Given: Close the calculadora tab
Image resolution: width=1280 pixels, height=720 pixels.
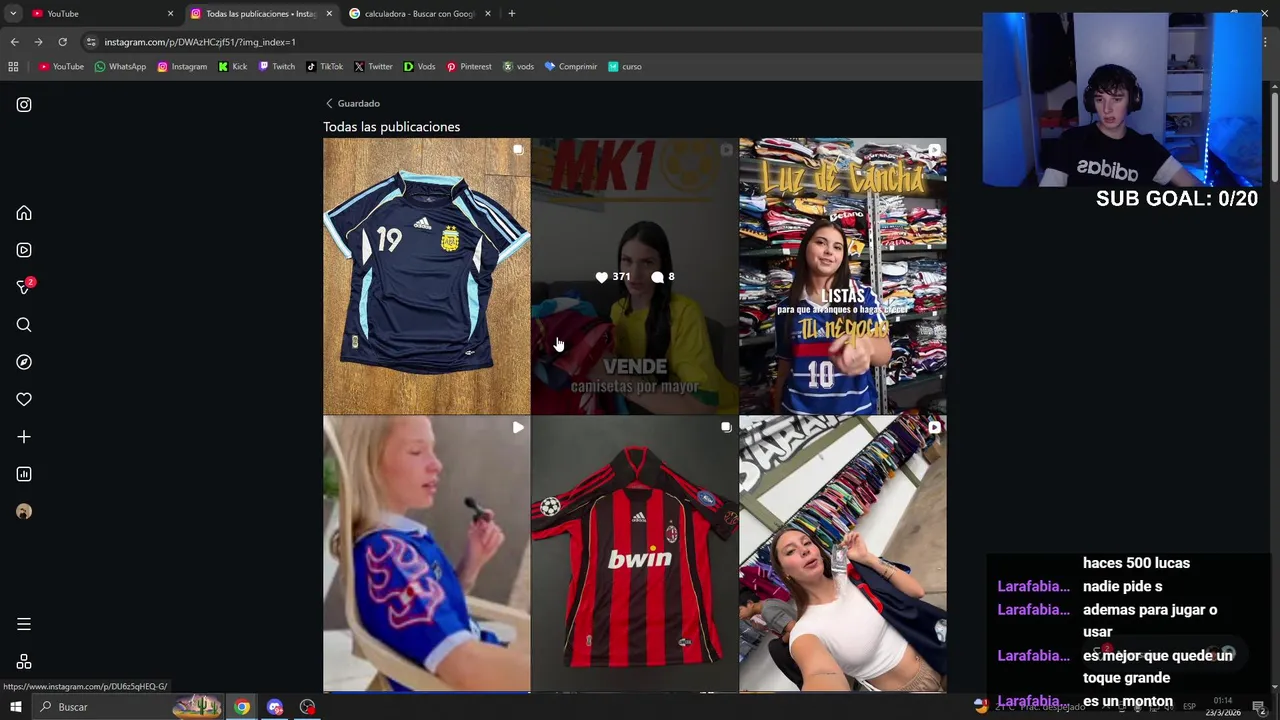Looking at the screenshot, I should pyautogui.click(x=488, y=13).
